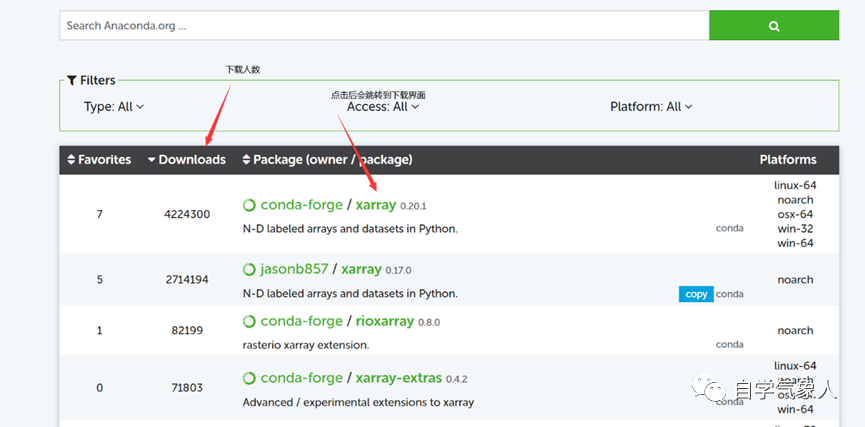This screenshot has height=427, width=865.
Task: Open the rioxarray package link
Action: tap(385, 321)
